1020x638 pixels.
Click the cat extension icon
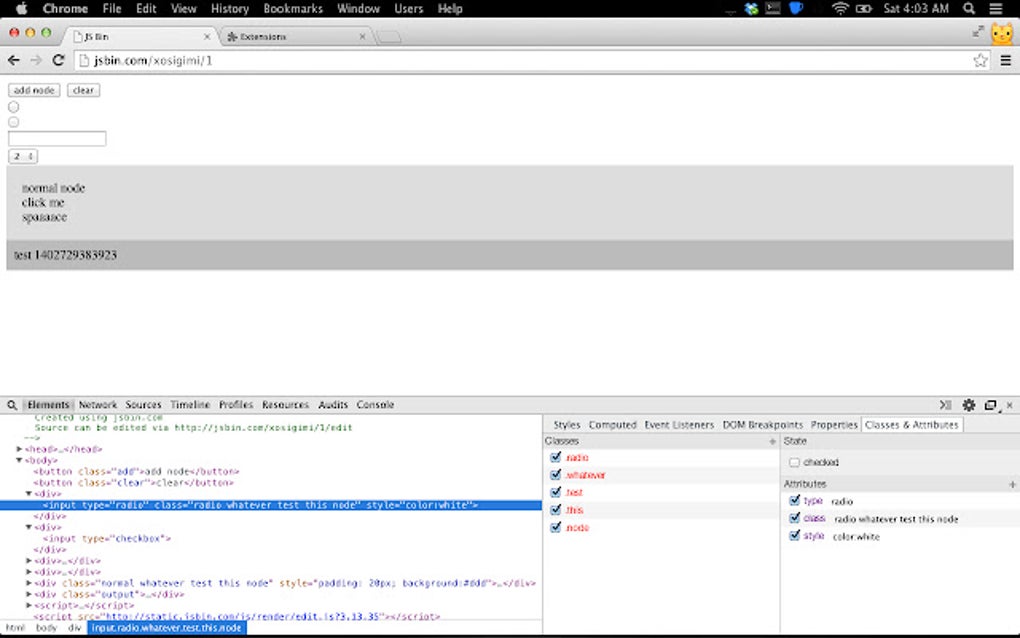1002,33
